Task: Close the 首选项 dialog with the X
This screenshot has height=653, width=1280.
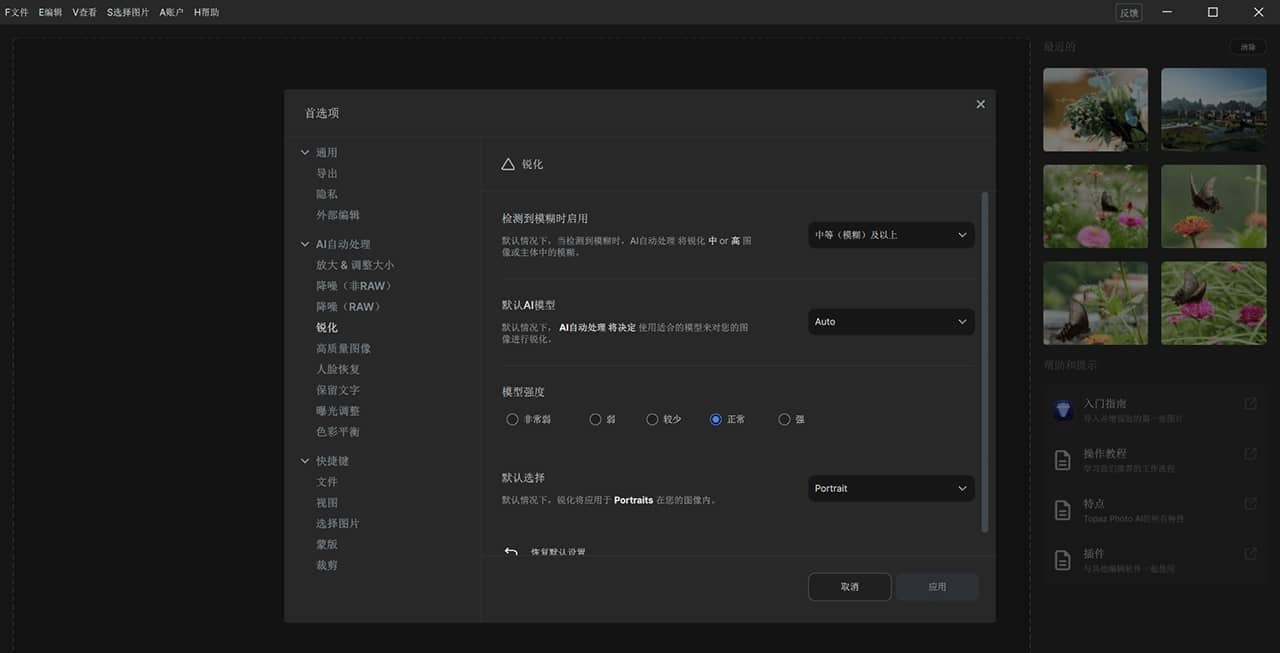Action: click(980, 104)
